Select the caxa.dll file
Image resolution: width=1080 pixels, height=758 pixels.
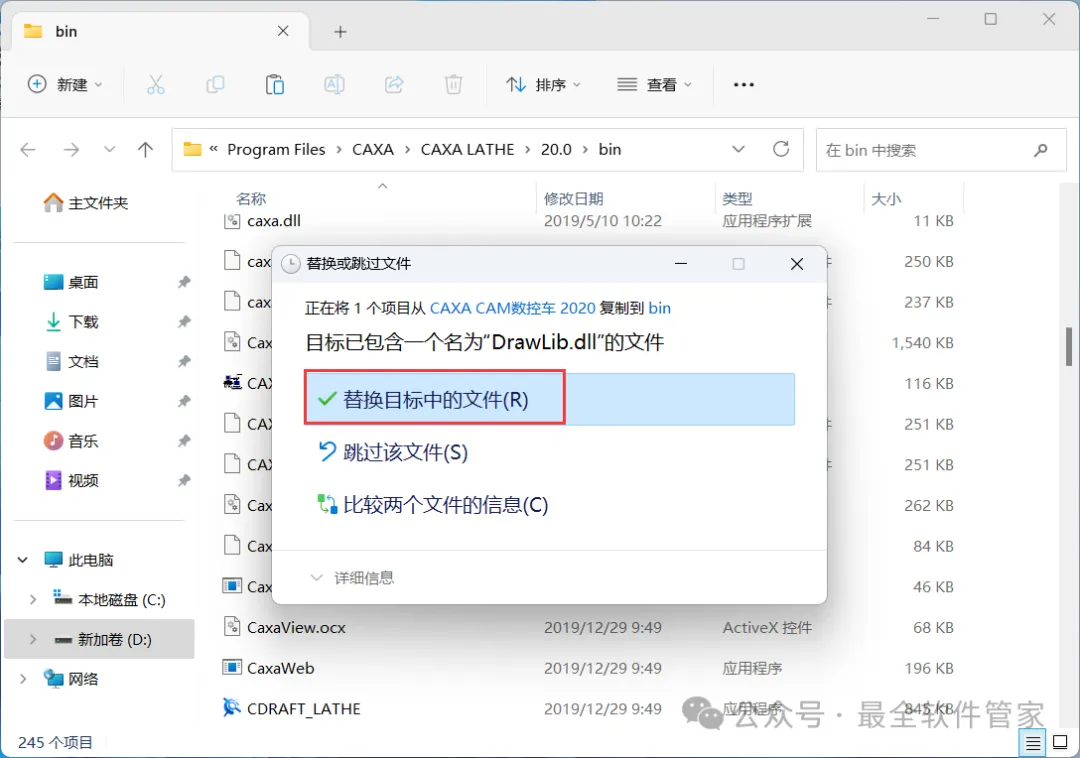(x=273, y=221)
